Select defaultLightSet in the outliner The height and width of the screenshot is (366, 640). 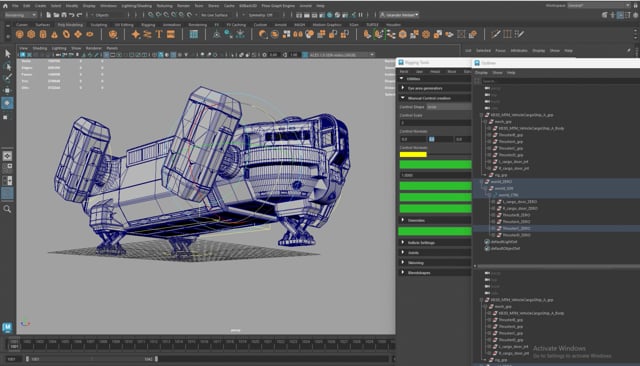coord(504,242)
